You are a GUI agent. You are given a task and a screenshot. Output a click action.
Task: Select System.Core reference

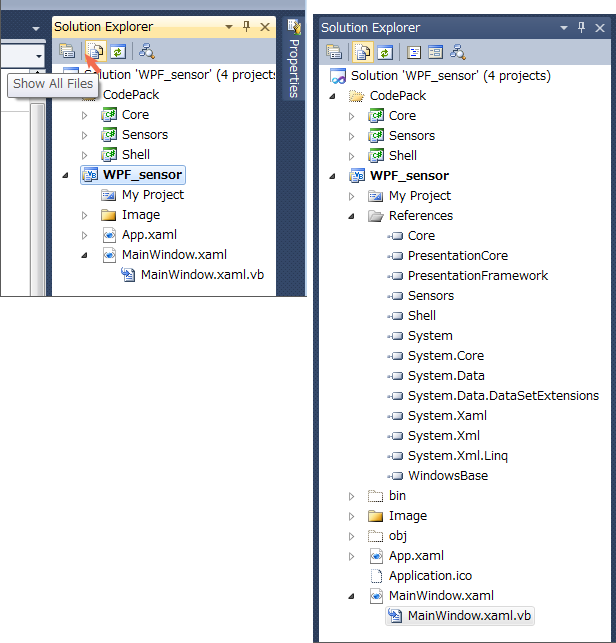(446, 356)
